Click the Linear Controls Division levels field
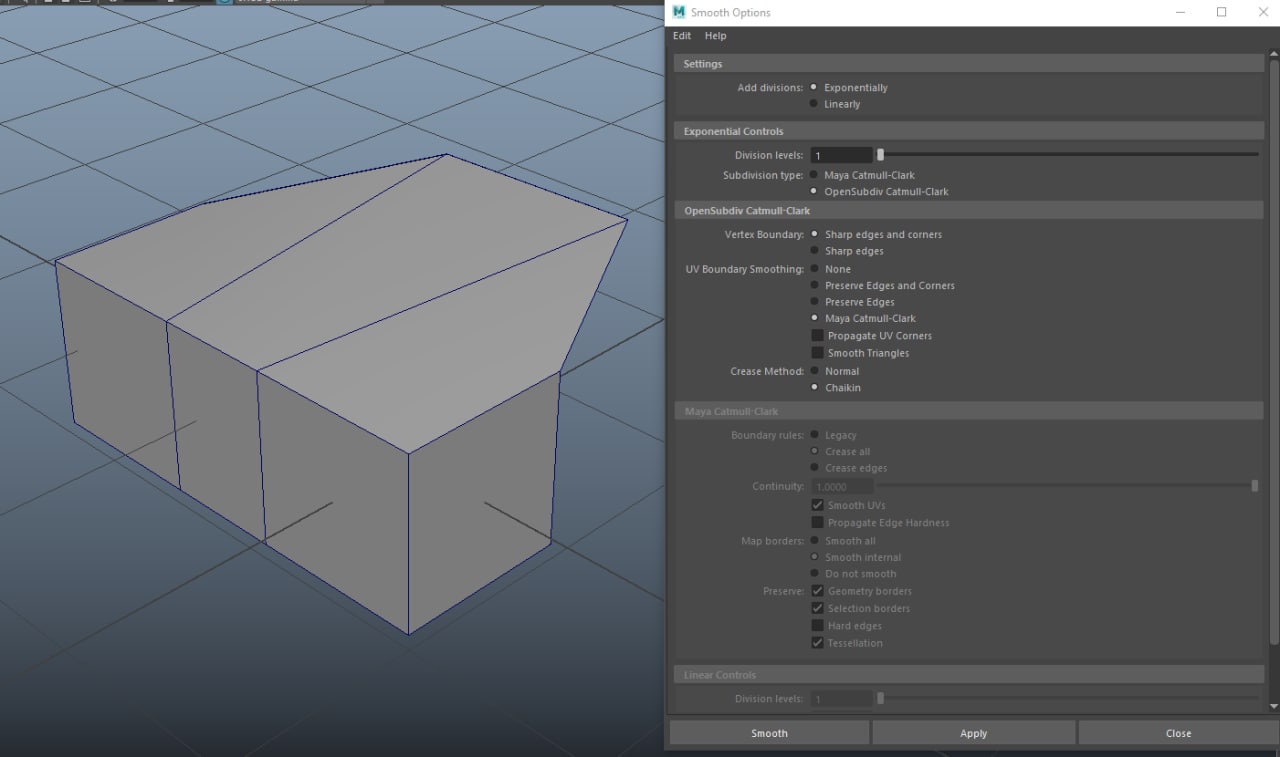 pos(841,699)
